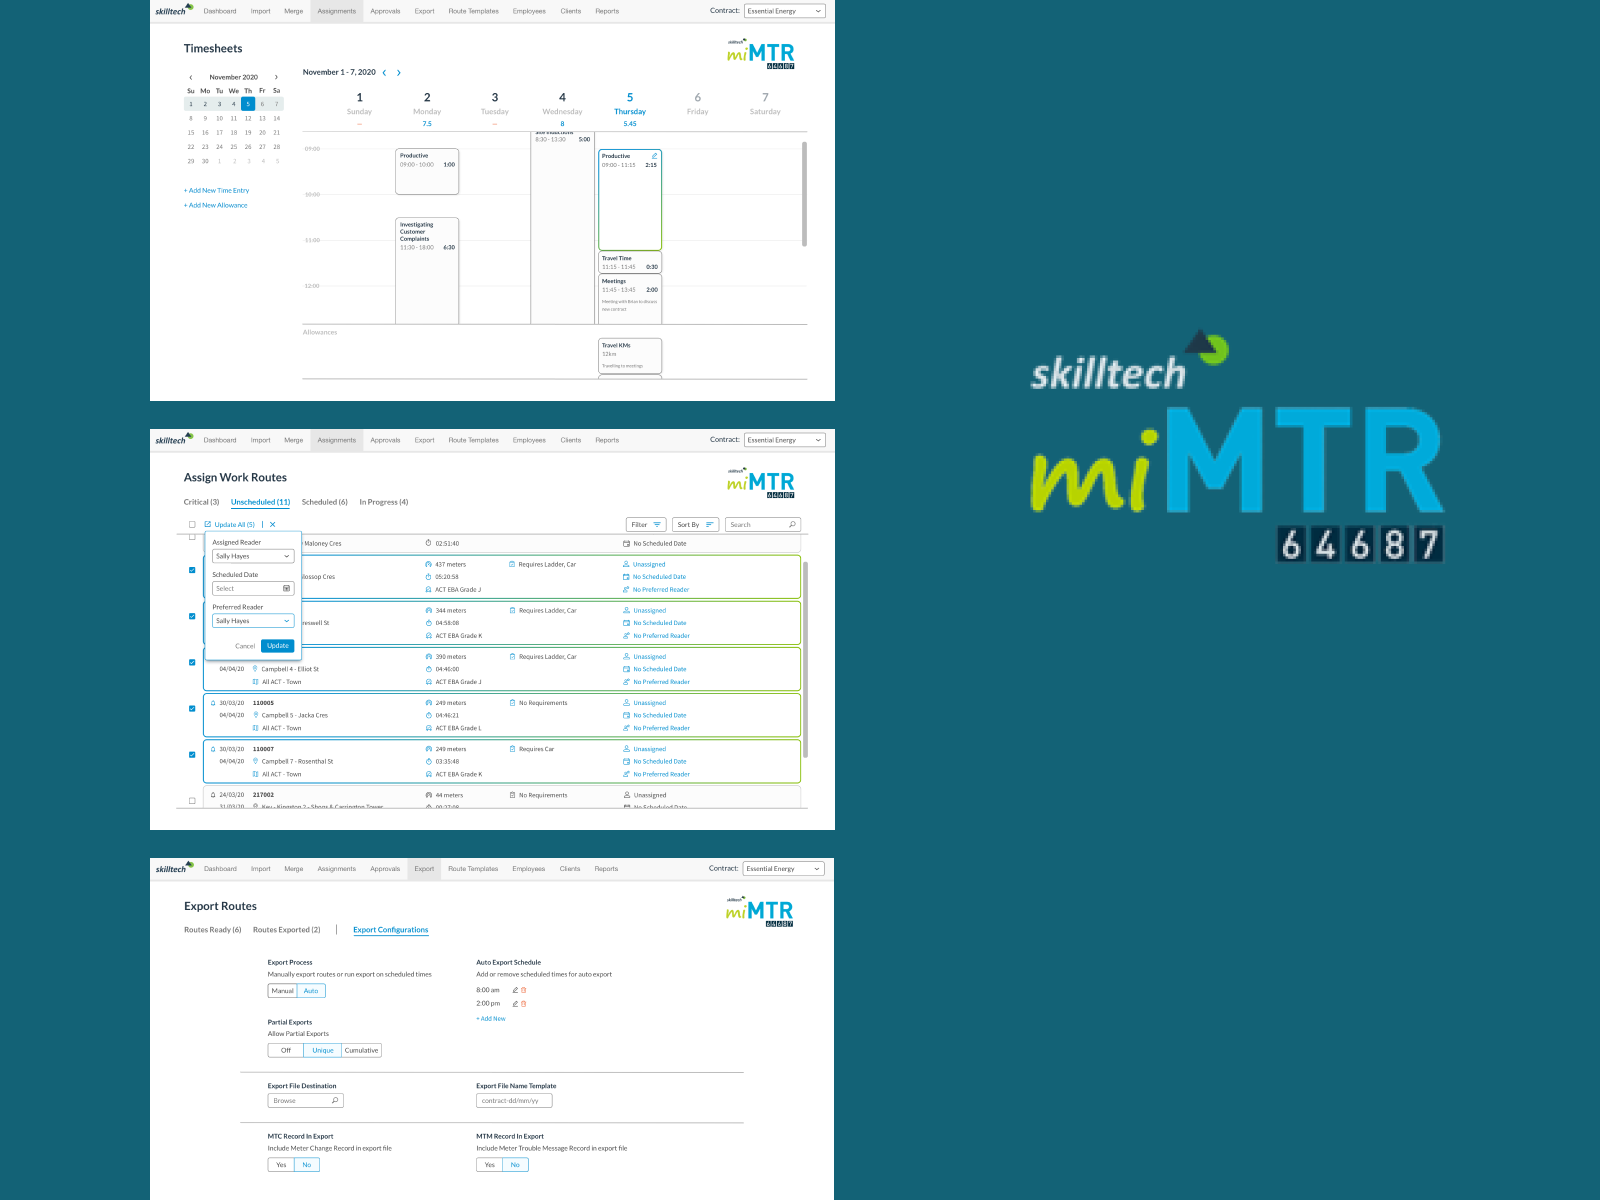
Task: Uncheck the 437 meters route checkbox
Action: click(x=192, y=570)
